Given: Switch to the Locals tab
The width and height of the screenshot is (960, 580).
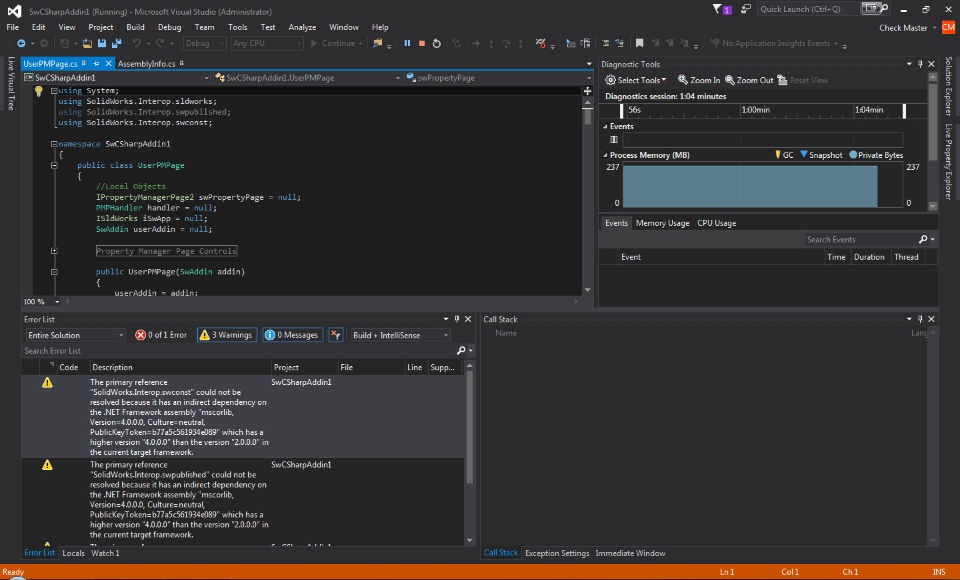Looking at the screenshot, I should pos(73,553).
